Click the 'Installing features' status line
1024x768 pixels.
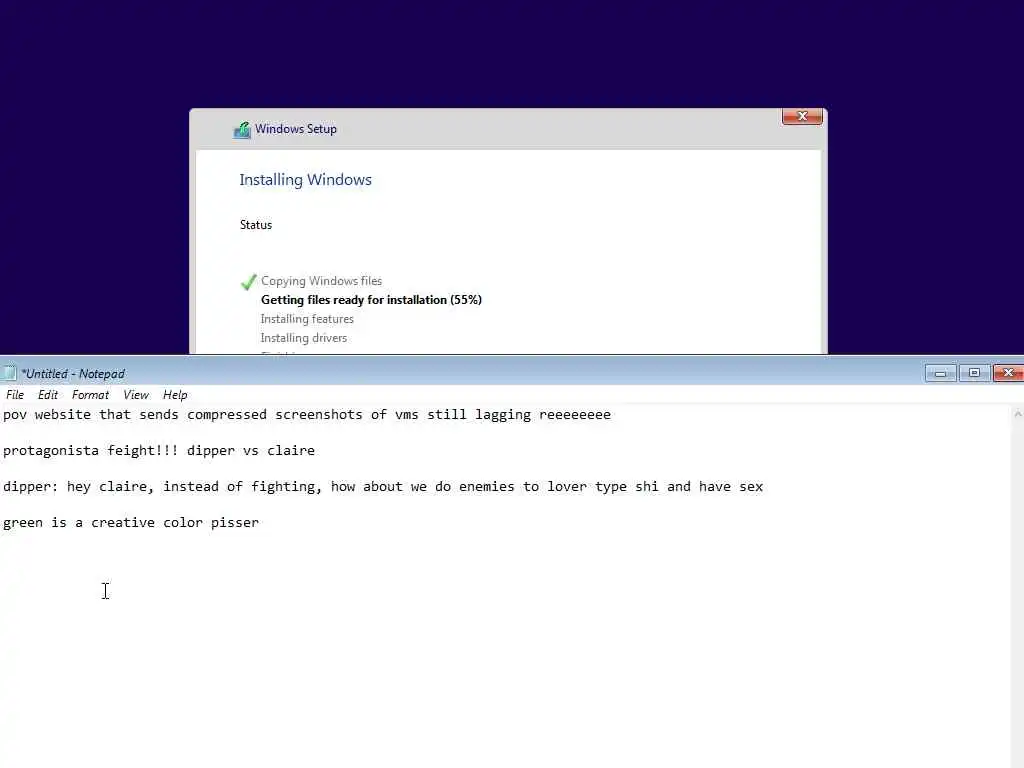coord(307,319)
